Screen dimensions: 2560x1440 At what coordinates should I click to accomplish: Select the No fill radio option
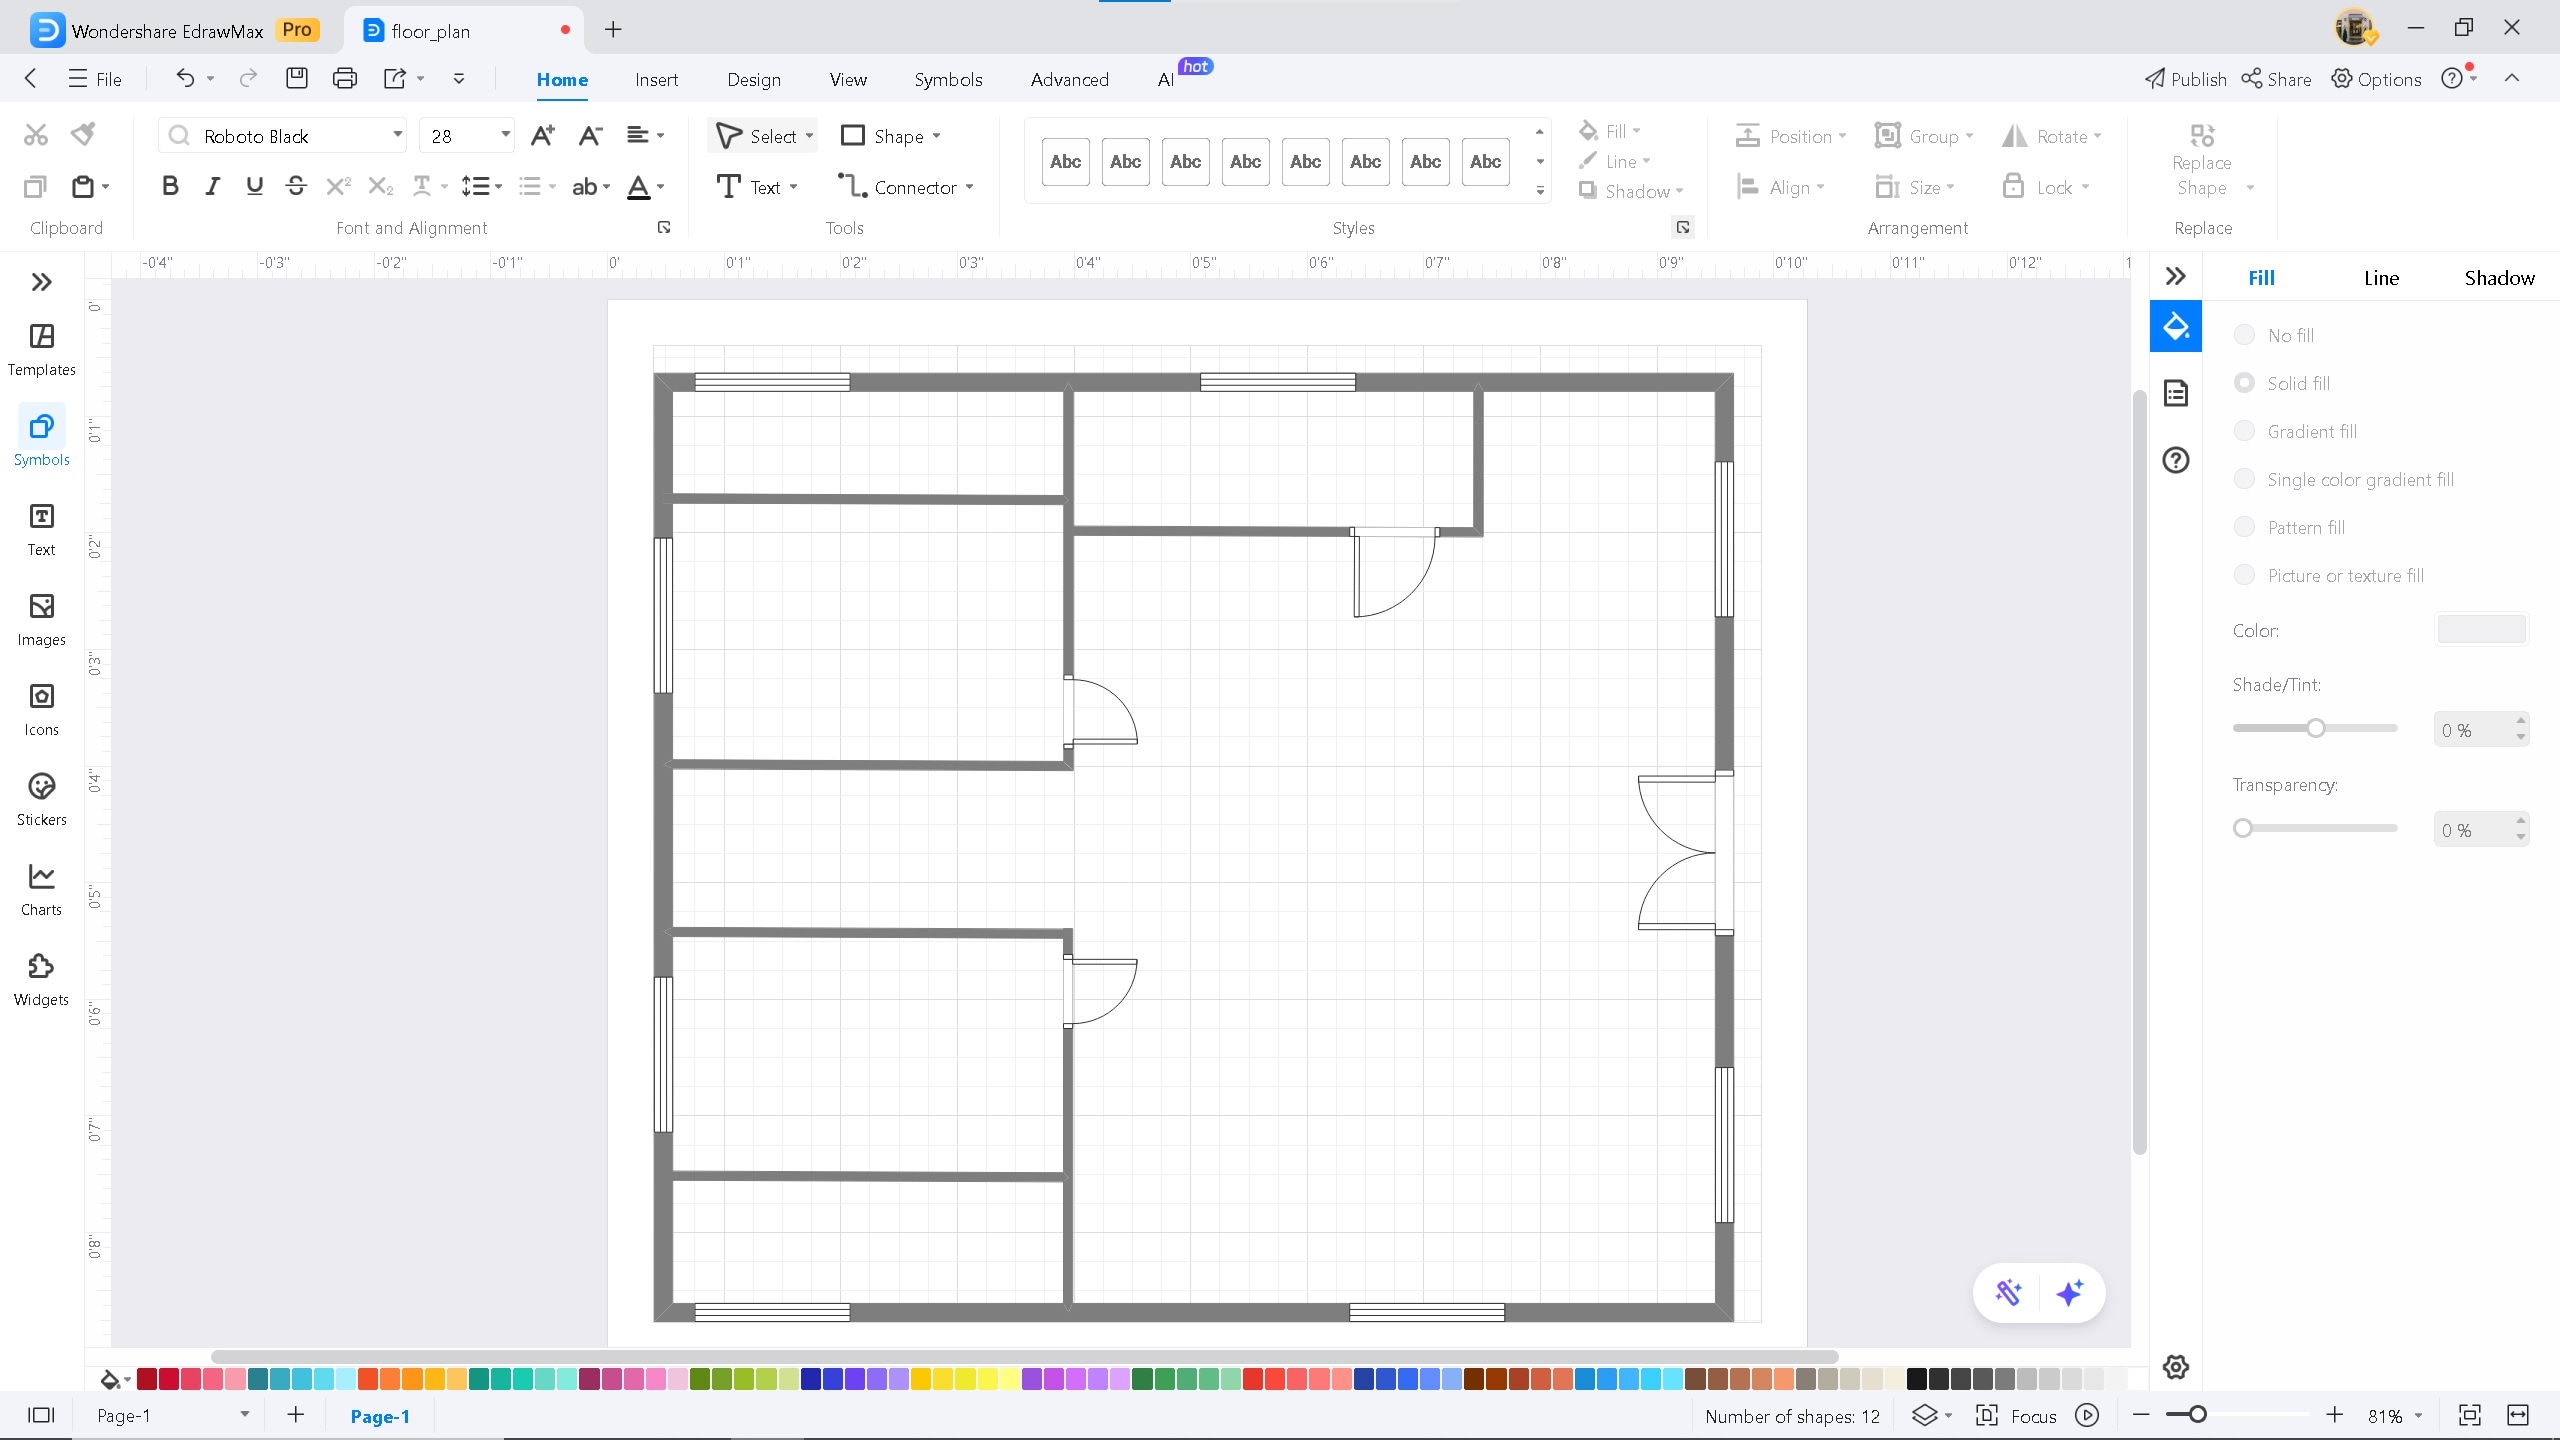coord(2244,335)
